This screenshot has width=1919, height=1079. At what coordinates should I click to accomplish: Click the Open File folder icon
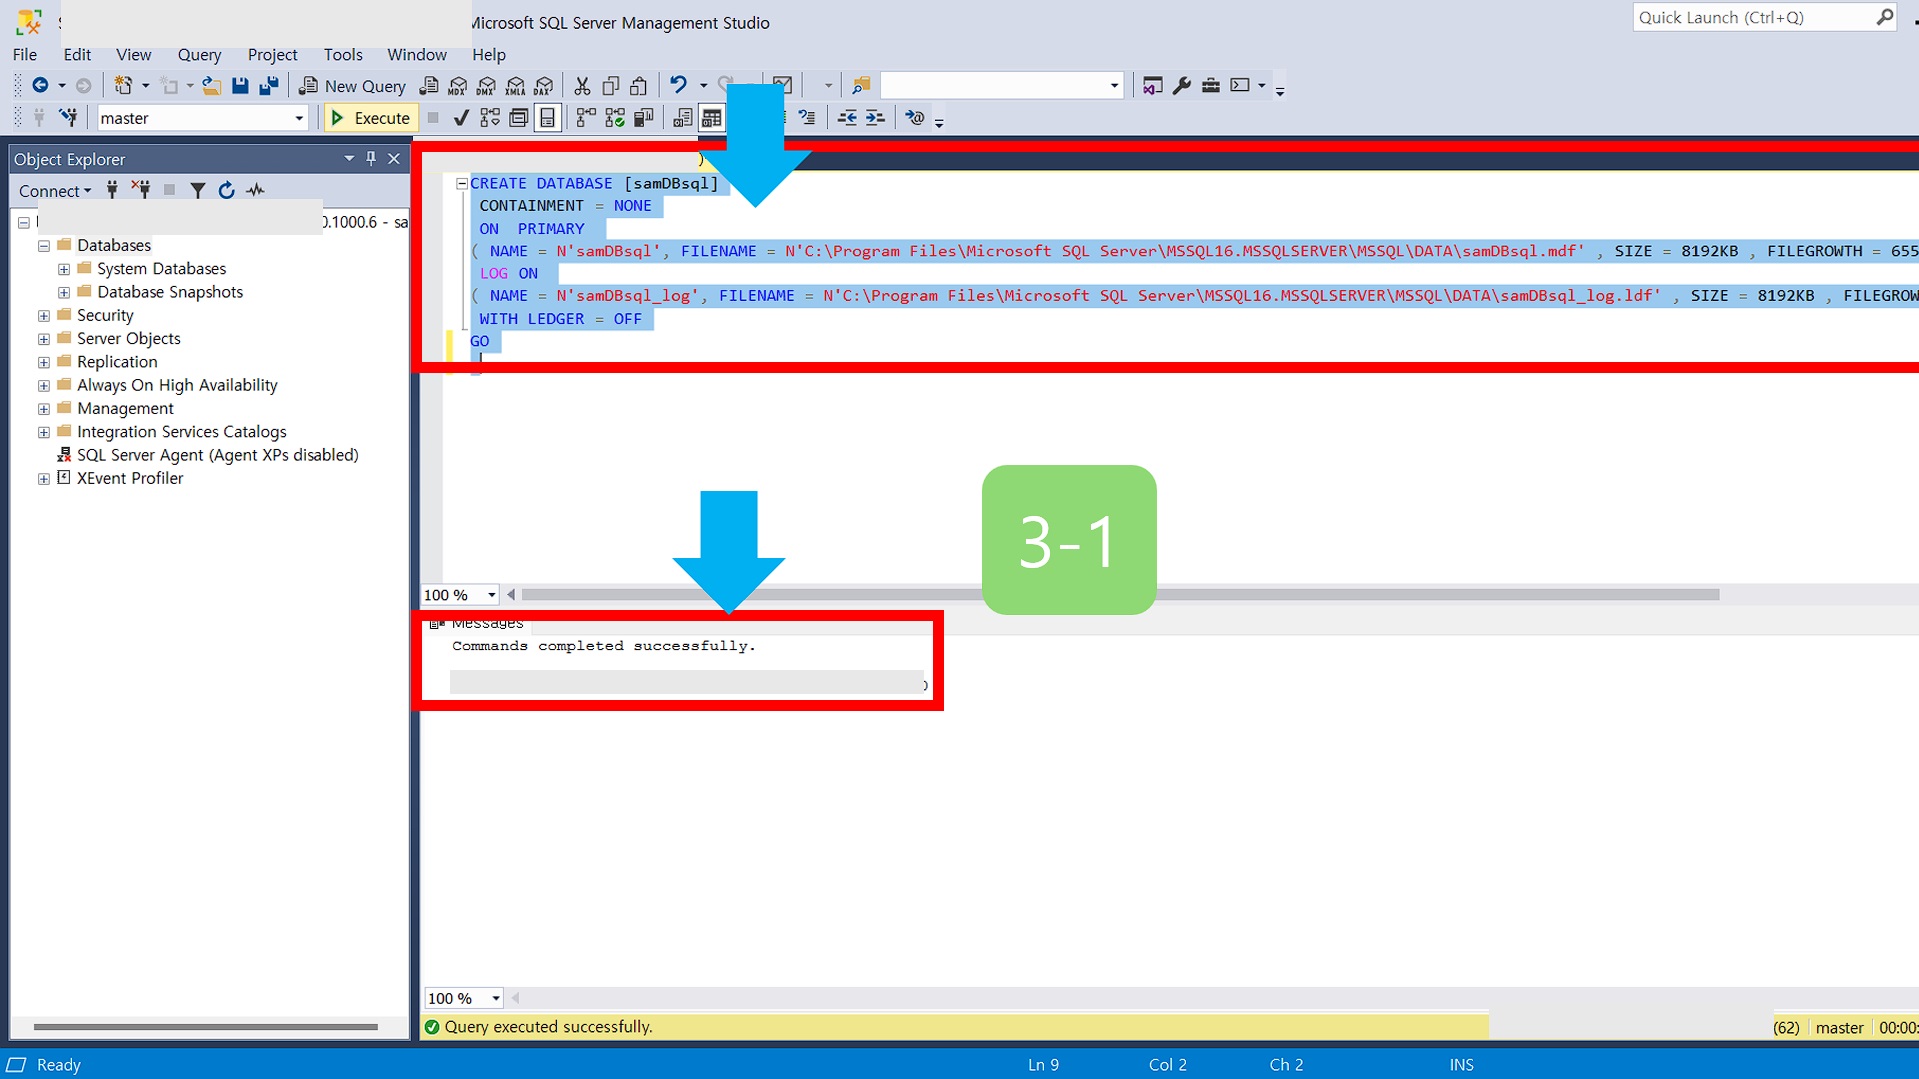(x=211, y=86)
